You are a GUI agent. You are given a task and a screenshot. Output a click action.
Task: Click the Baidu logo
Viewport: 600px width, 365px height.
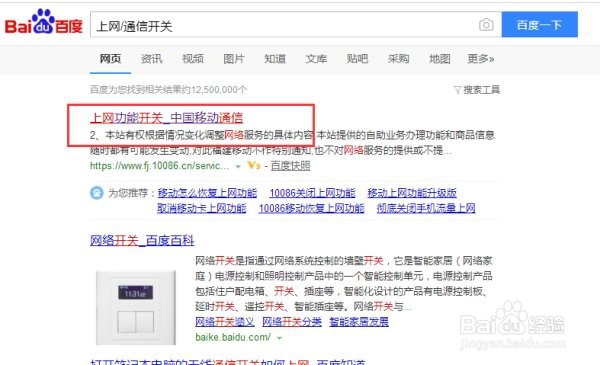click(44, 22)
